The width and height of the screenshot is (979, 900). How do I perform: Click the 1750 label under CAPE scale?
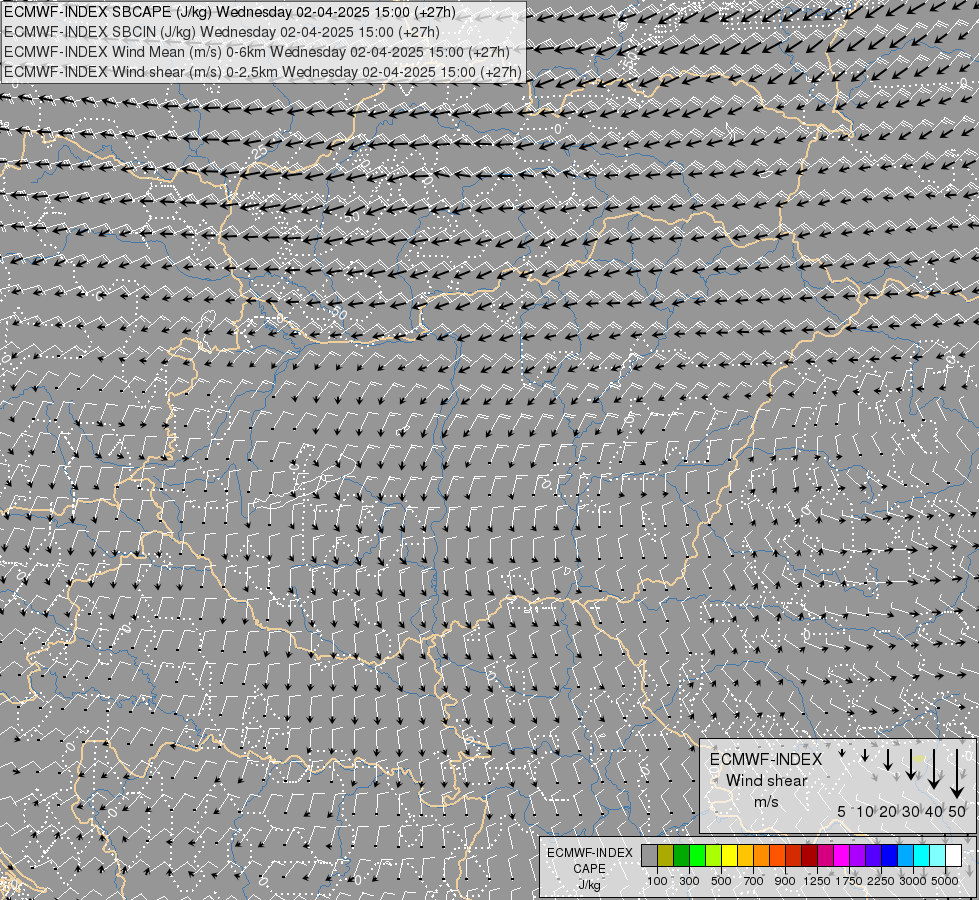(849, 881)
